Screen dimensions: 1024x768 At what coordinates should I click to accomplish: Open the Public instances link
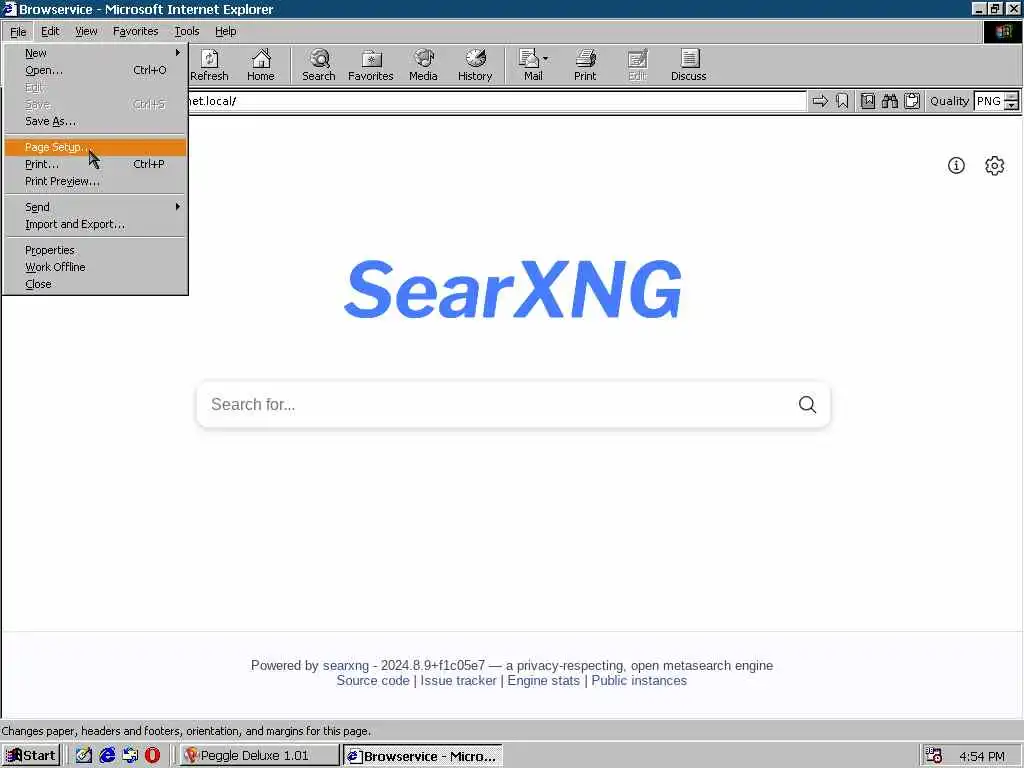(x=639, y=680)
